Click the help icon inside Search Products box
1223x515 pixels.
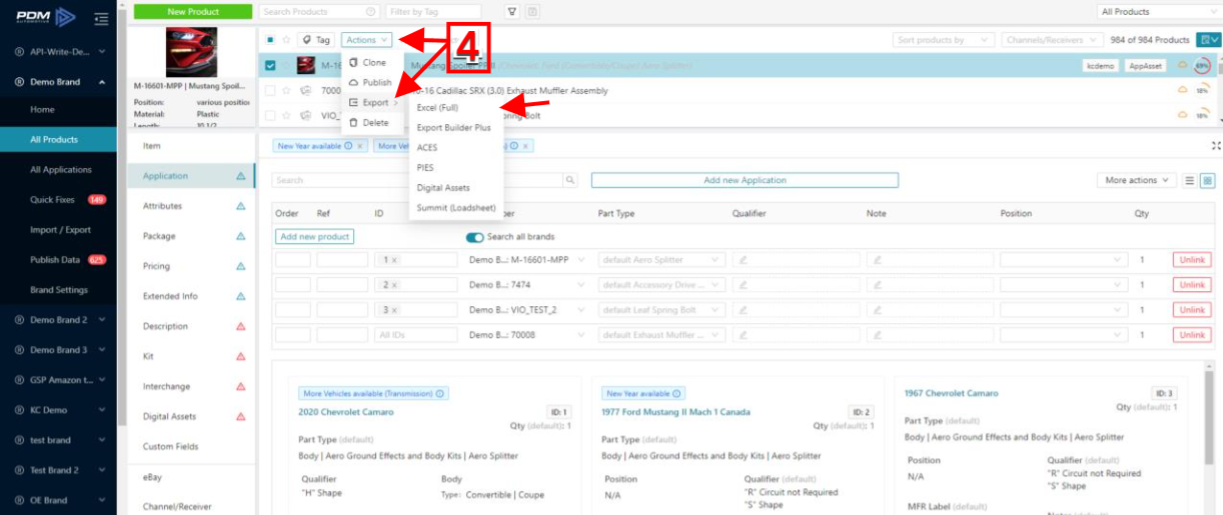point(371,12)
